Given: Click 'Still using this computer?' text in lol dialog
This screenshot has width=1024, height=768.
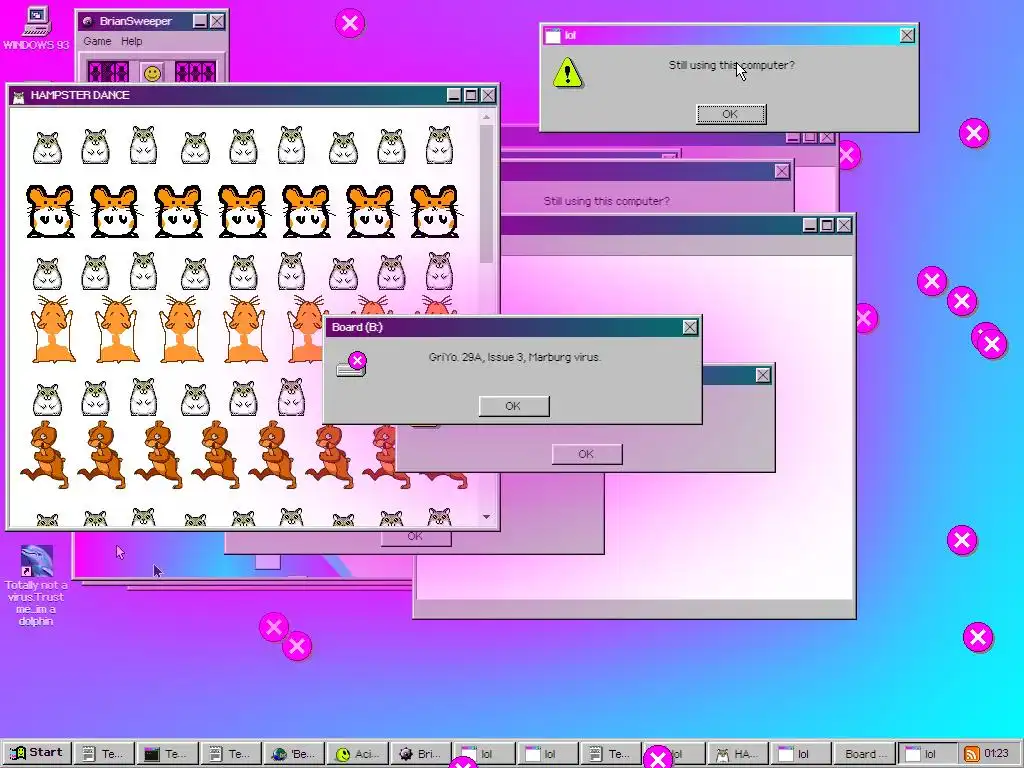Looking at the screenshot, I should (x=731, y=65).
